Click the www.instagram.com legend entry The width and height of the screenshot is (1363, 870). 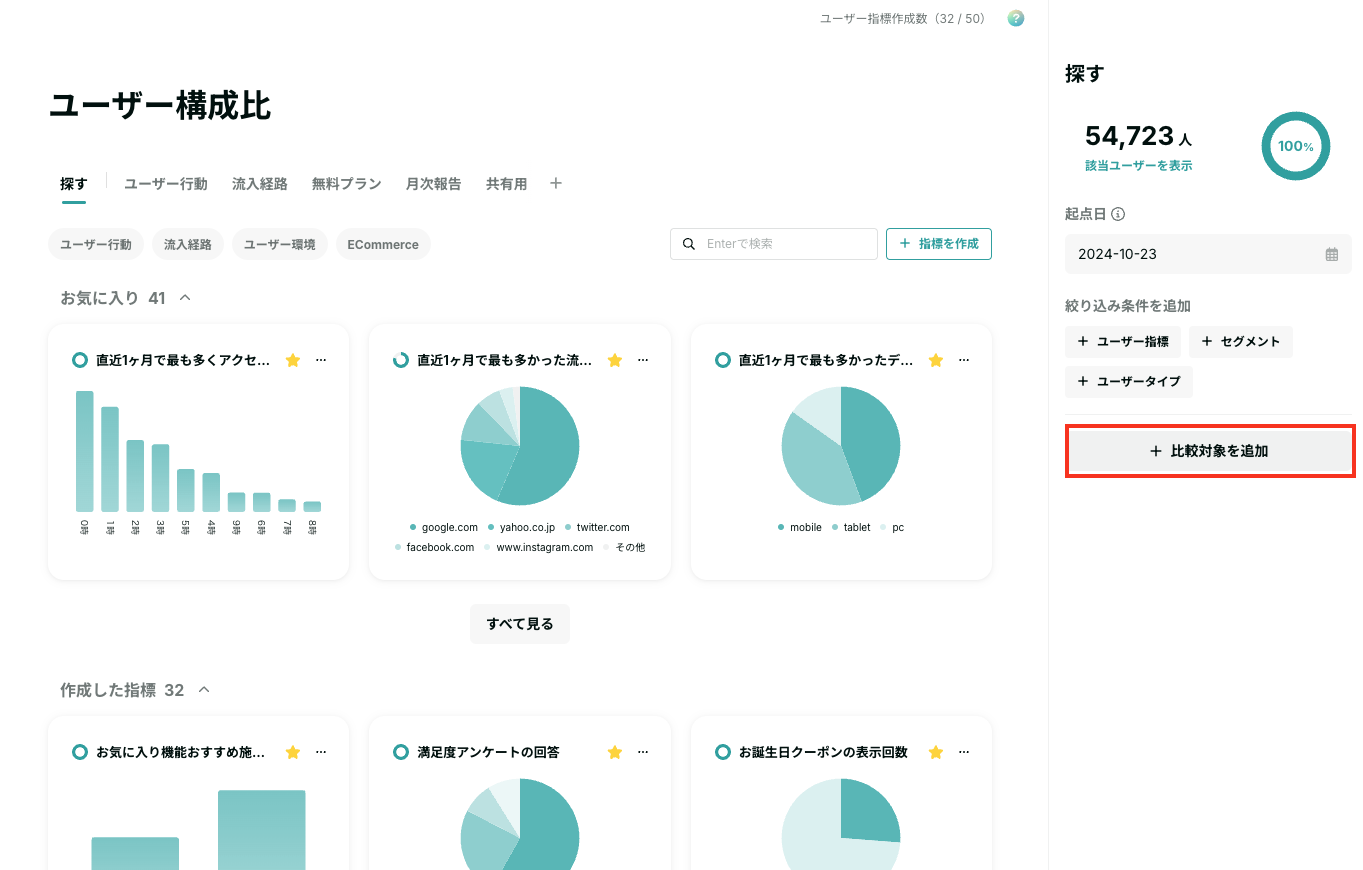coord(539,548)
